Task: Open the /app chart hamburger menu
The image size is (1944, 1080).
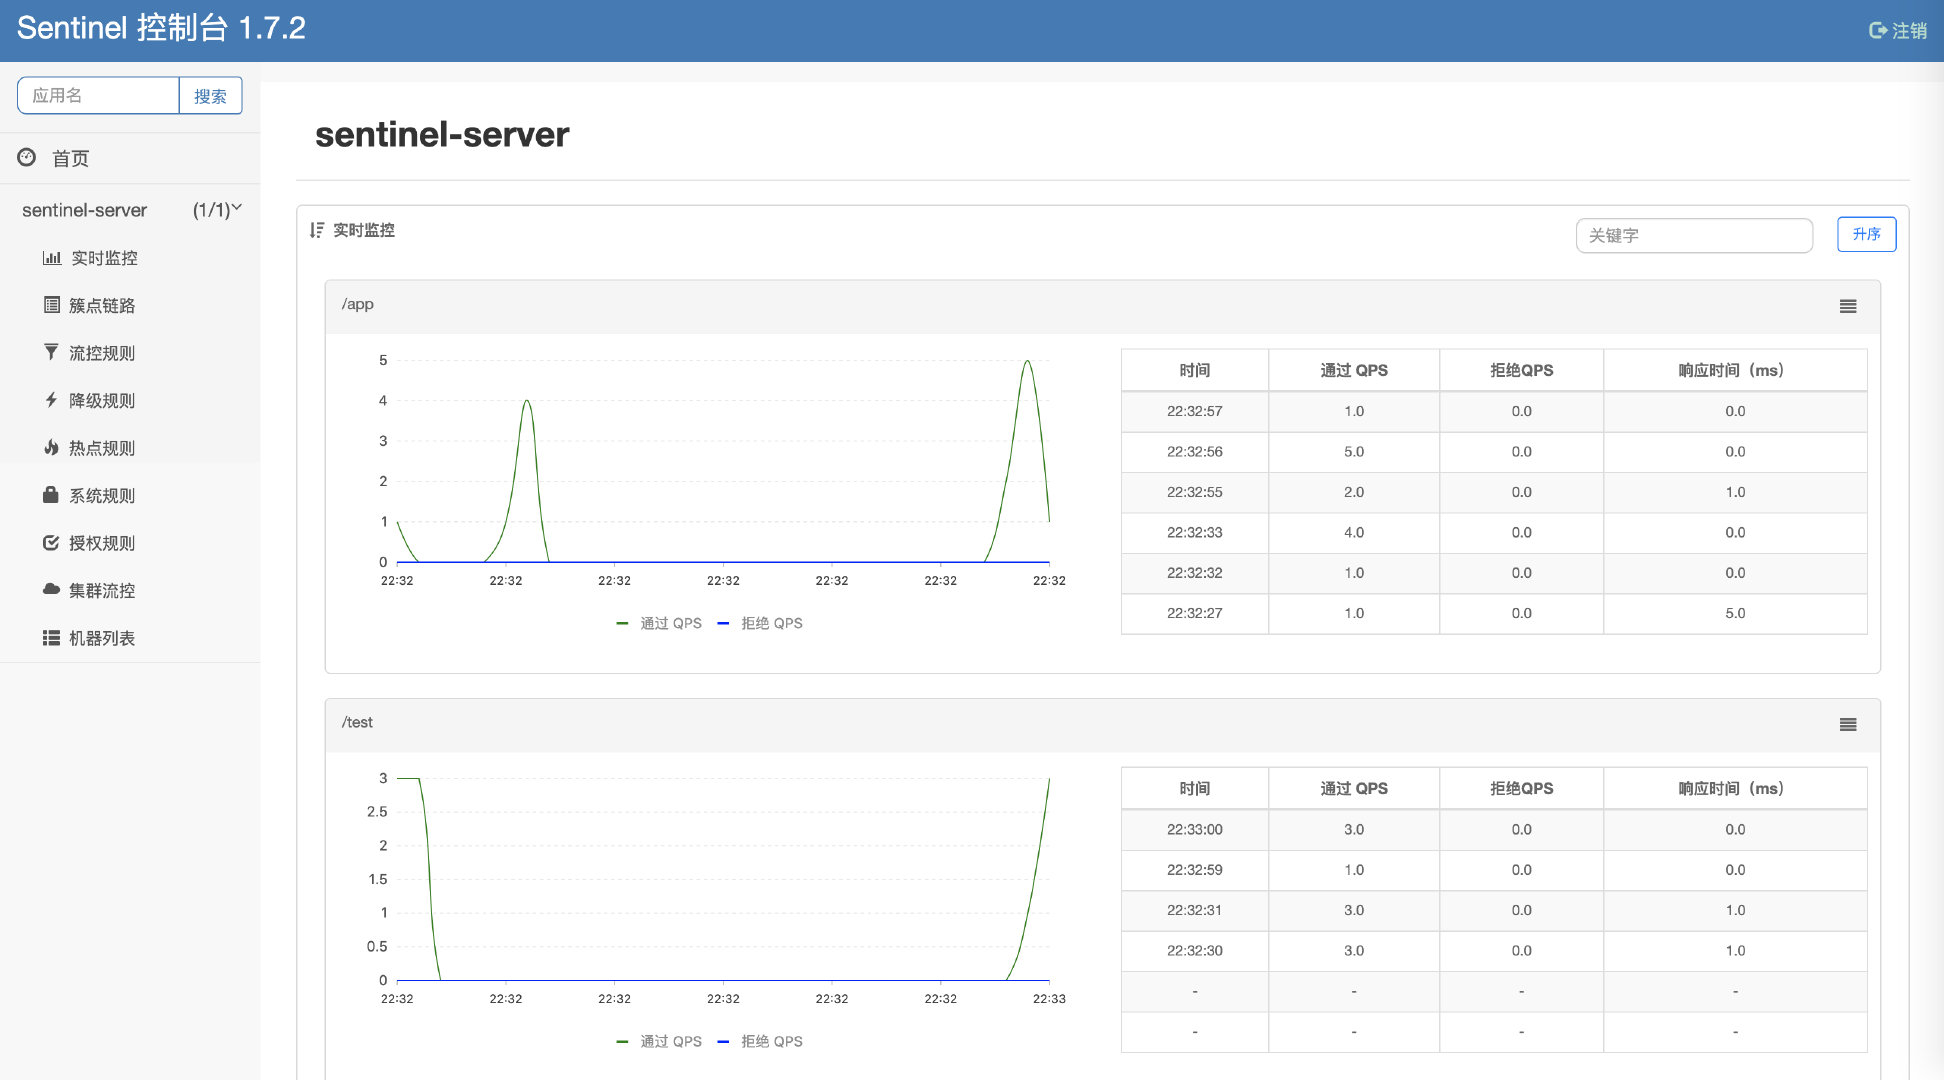Action: [x=1847, y=306]
